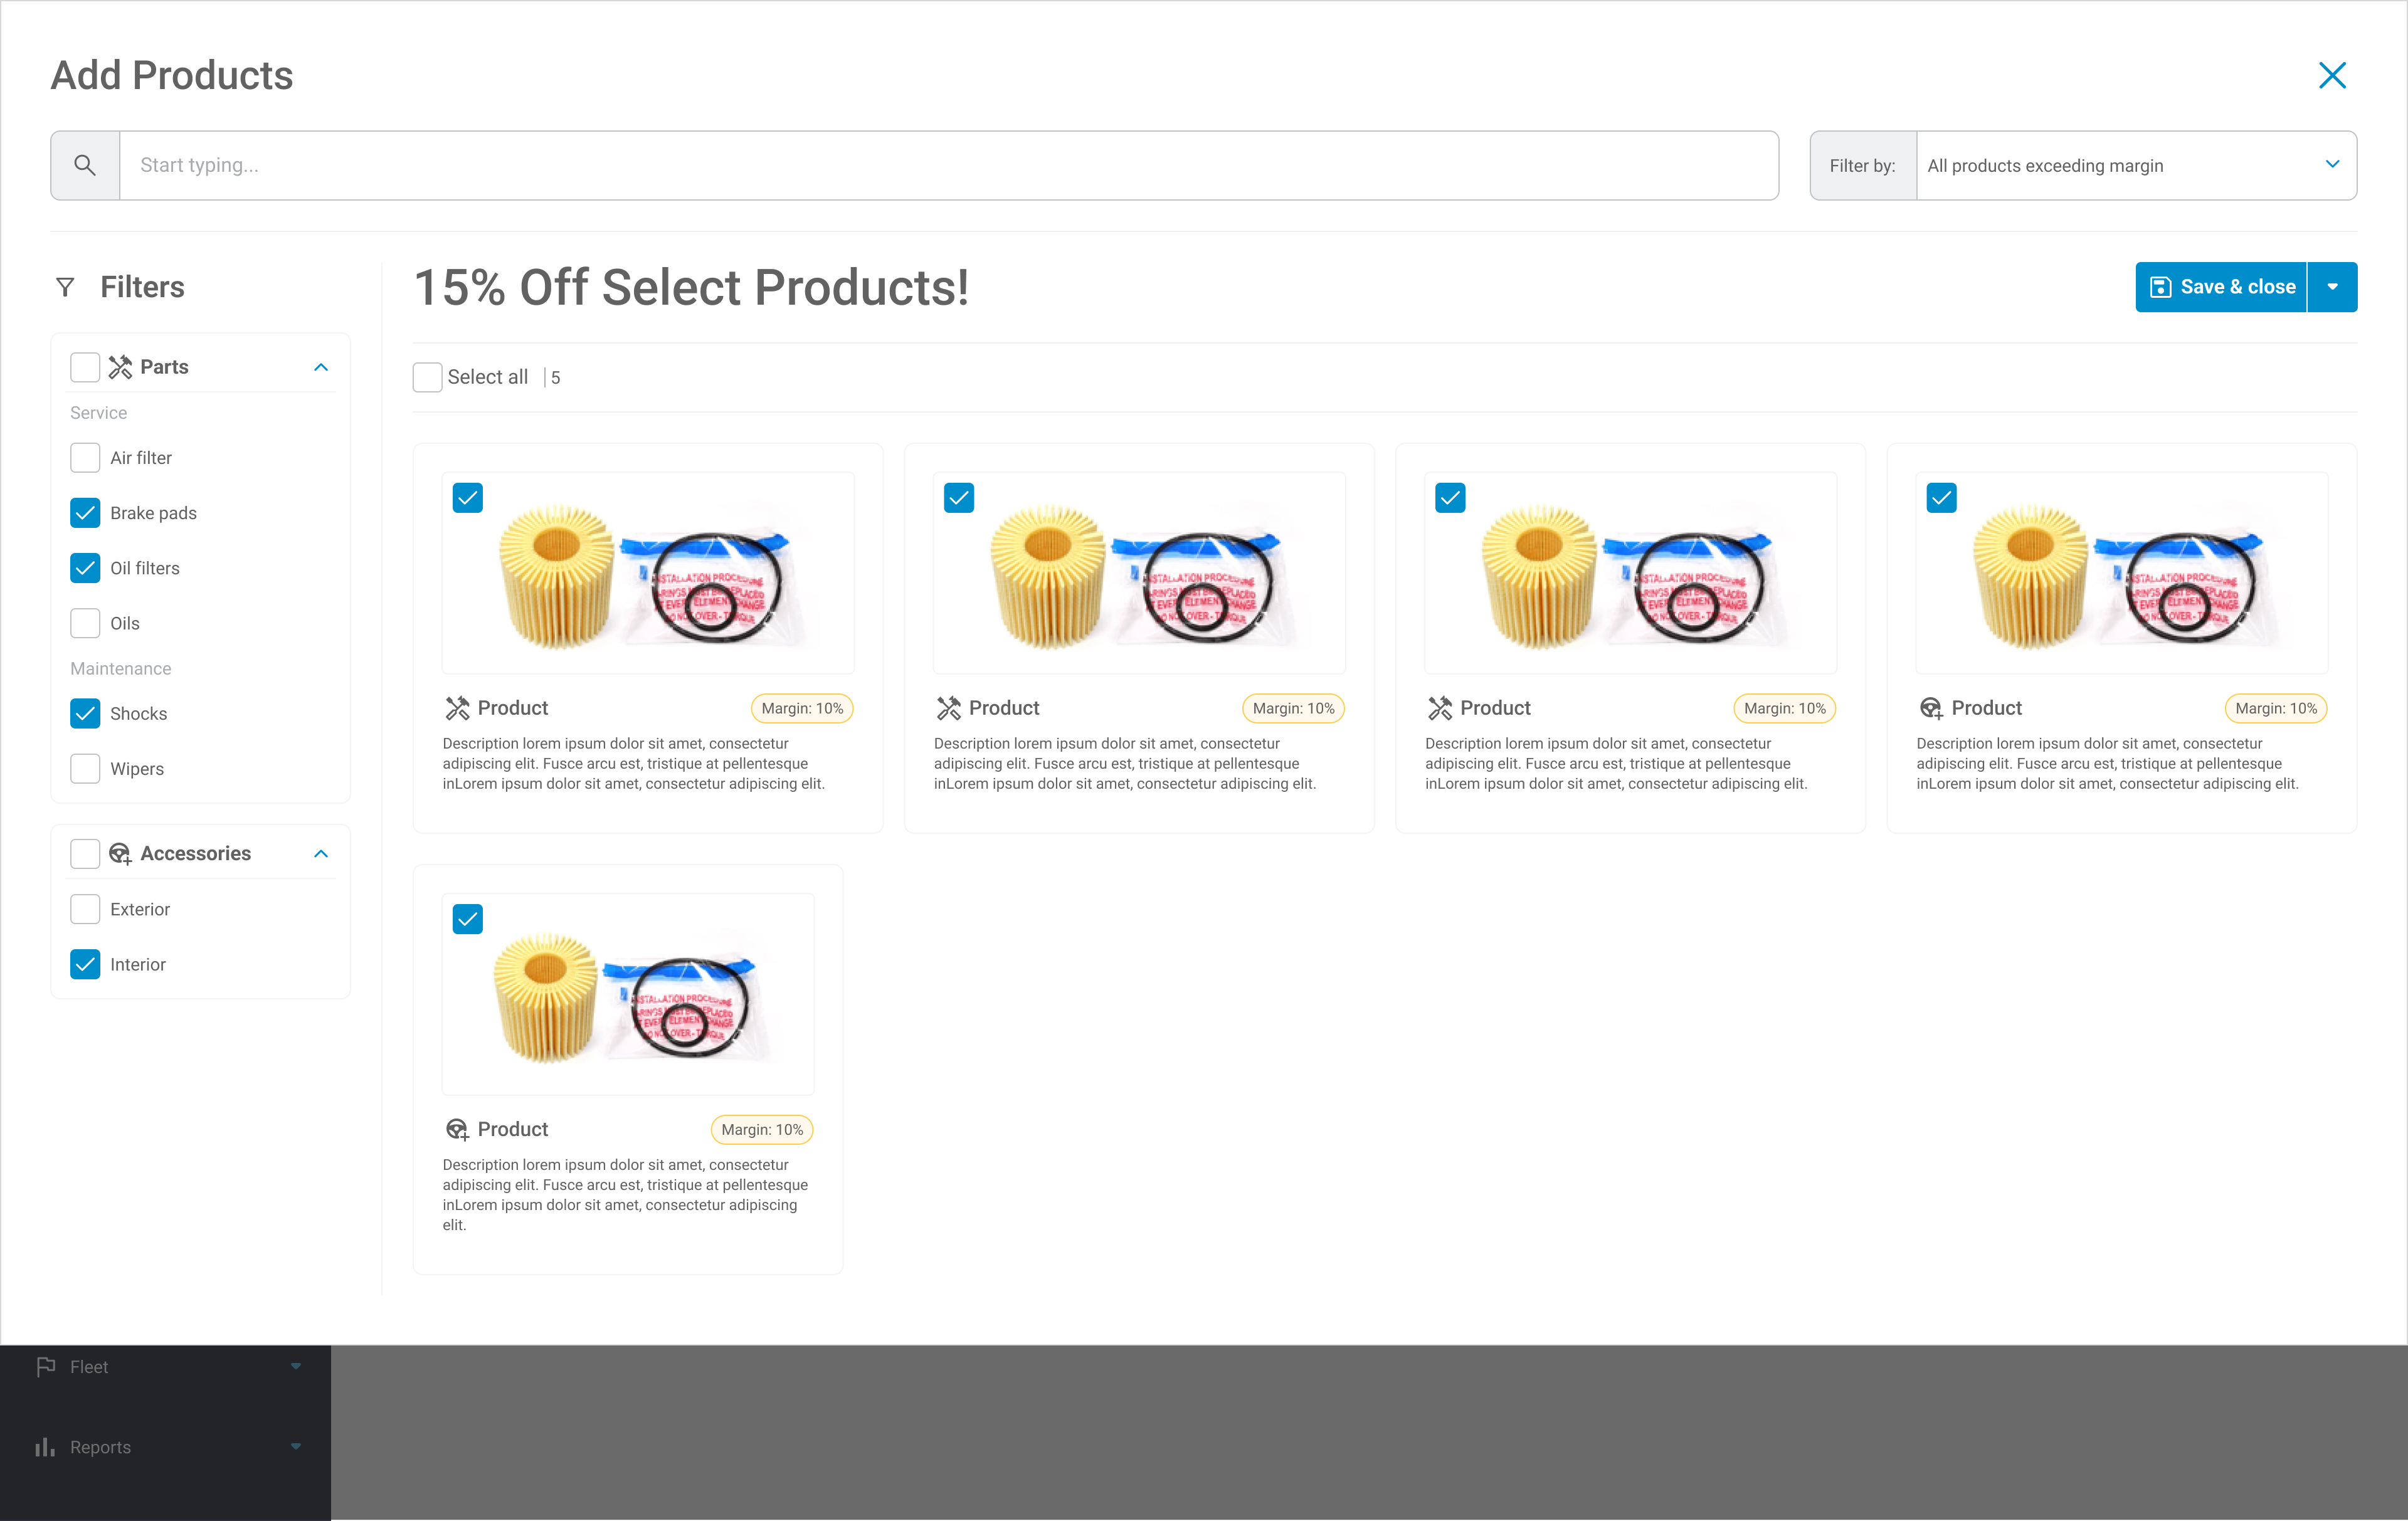Click the Fleet flag icon
Viewport: 2408px width, 1521px height.
(46, 1366)
